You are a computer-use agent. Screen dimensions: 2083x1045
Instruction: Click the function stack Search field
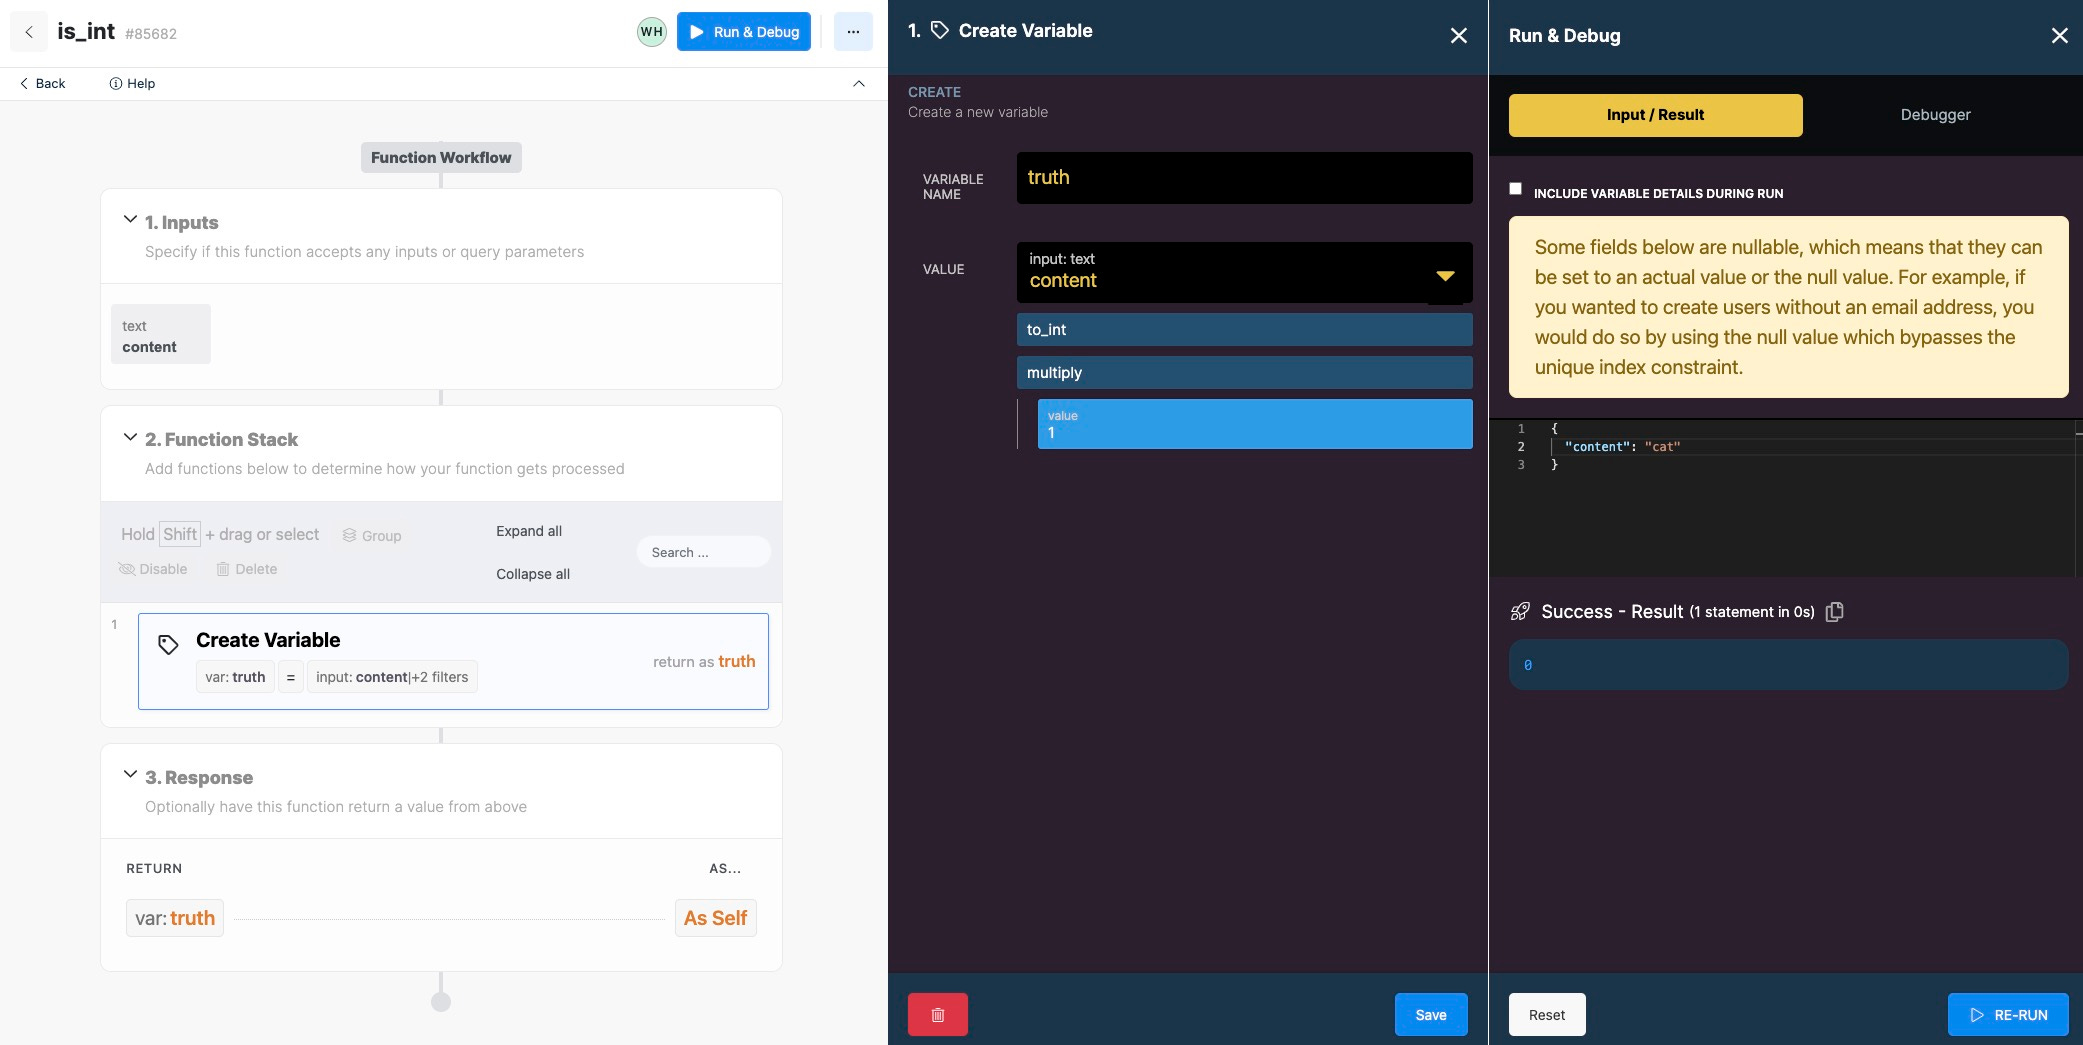click(x=703, y=552)
